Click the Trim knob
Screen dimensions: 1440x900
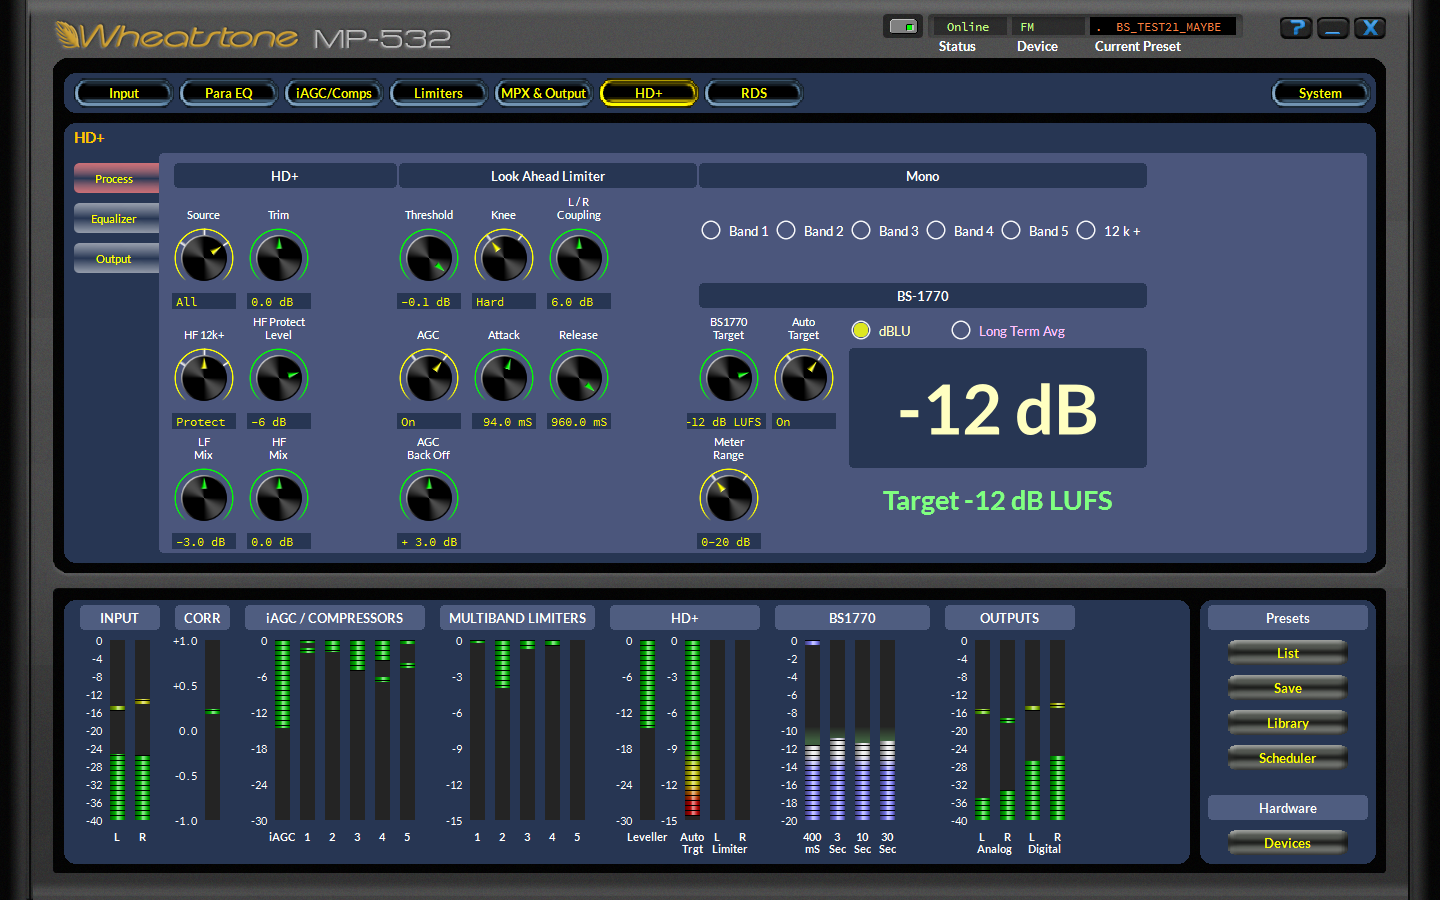[279, 257]
